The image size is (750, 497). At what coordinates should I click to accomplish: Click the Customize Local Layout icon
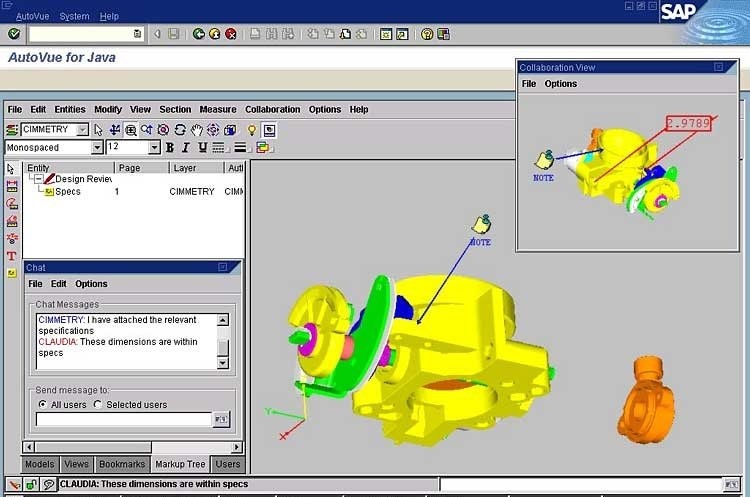point(443,34)
